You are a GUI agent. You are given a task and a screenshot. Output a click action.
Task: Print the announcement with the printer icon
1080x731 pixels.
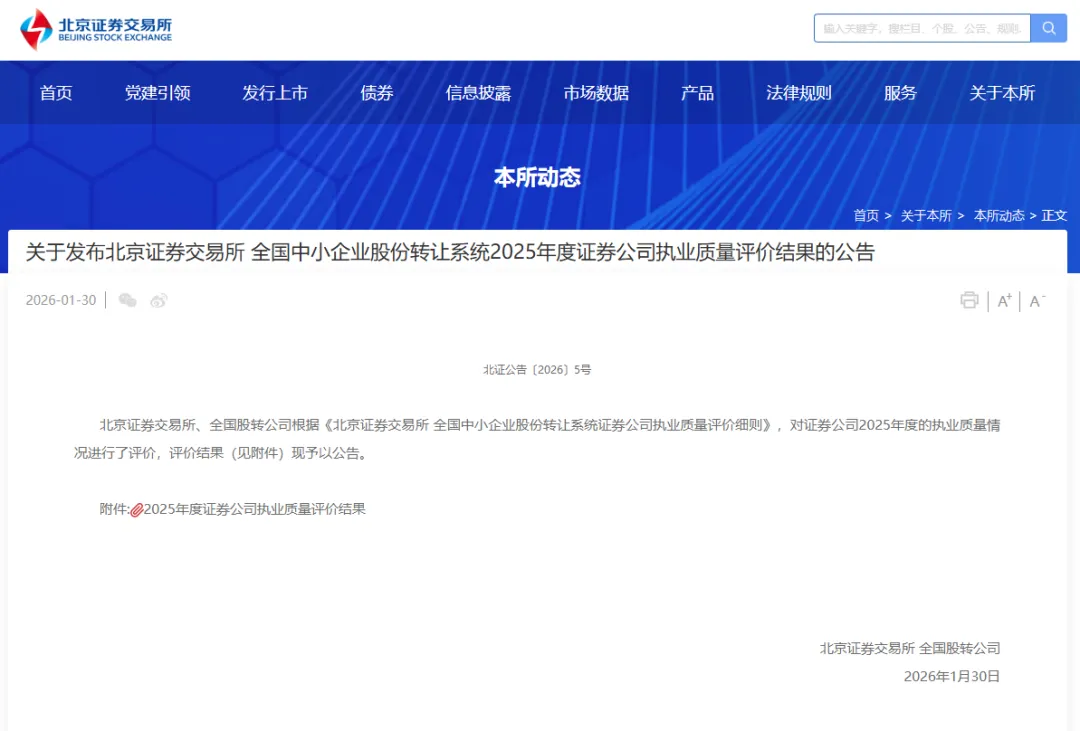969,300
